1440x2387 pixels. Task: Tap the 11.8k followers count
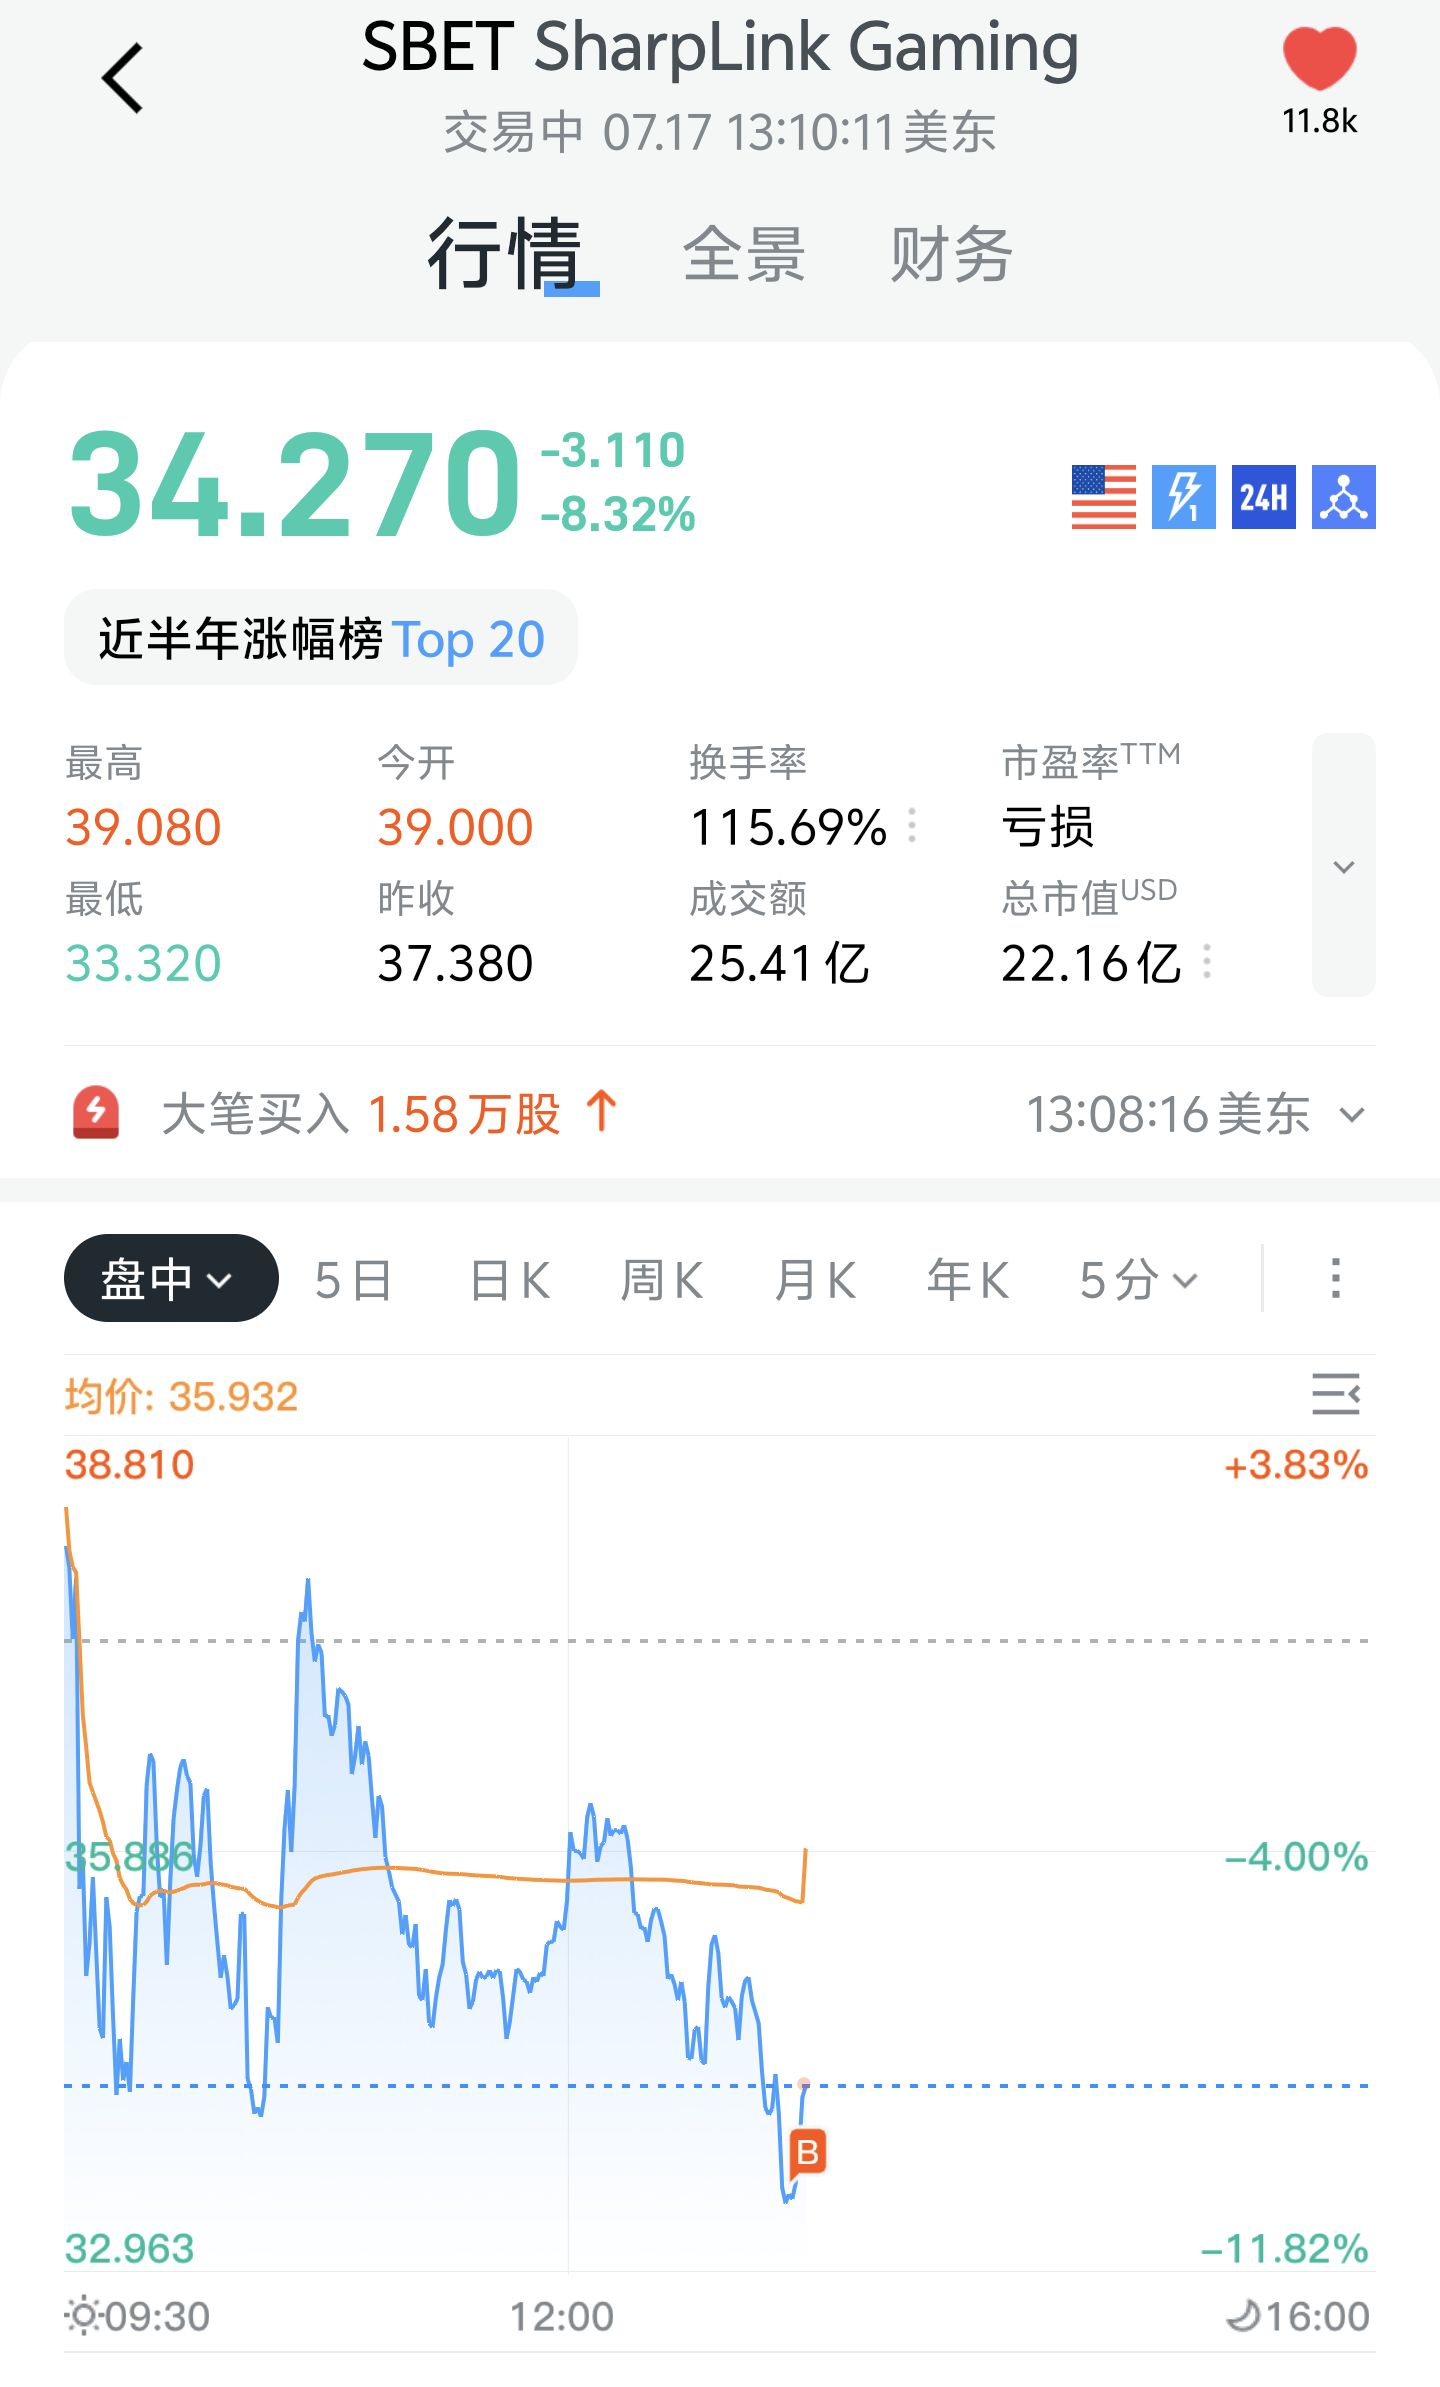1319,121
